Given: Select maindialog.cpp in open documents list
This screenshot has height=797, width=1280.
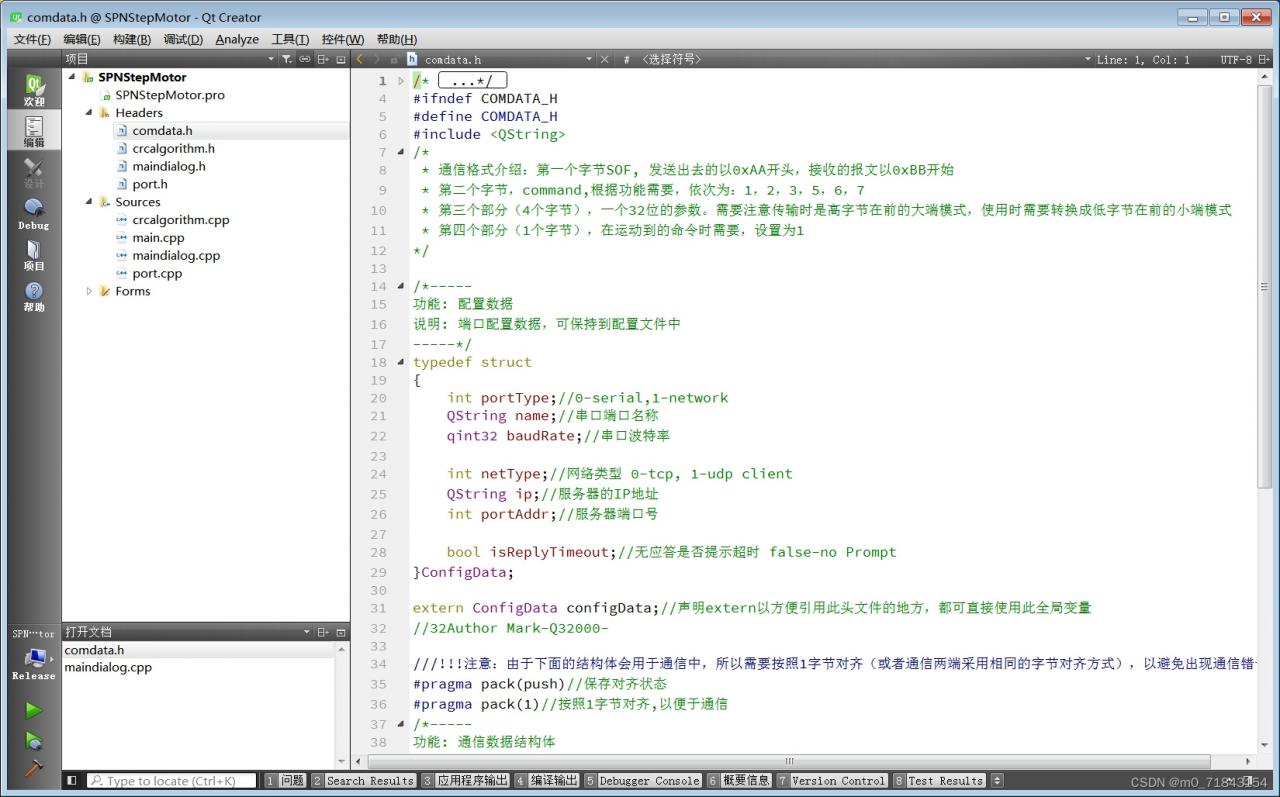Looking at the screenshot, I should point(108,667).
